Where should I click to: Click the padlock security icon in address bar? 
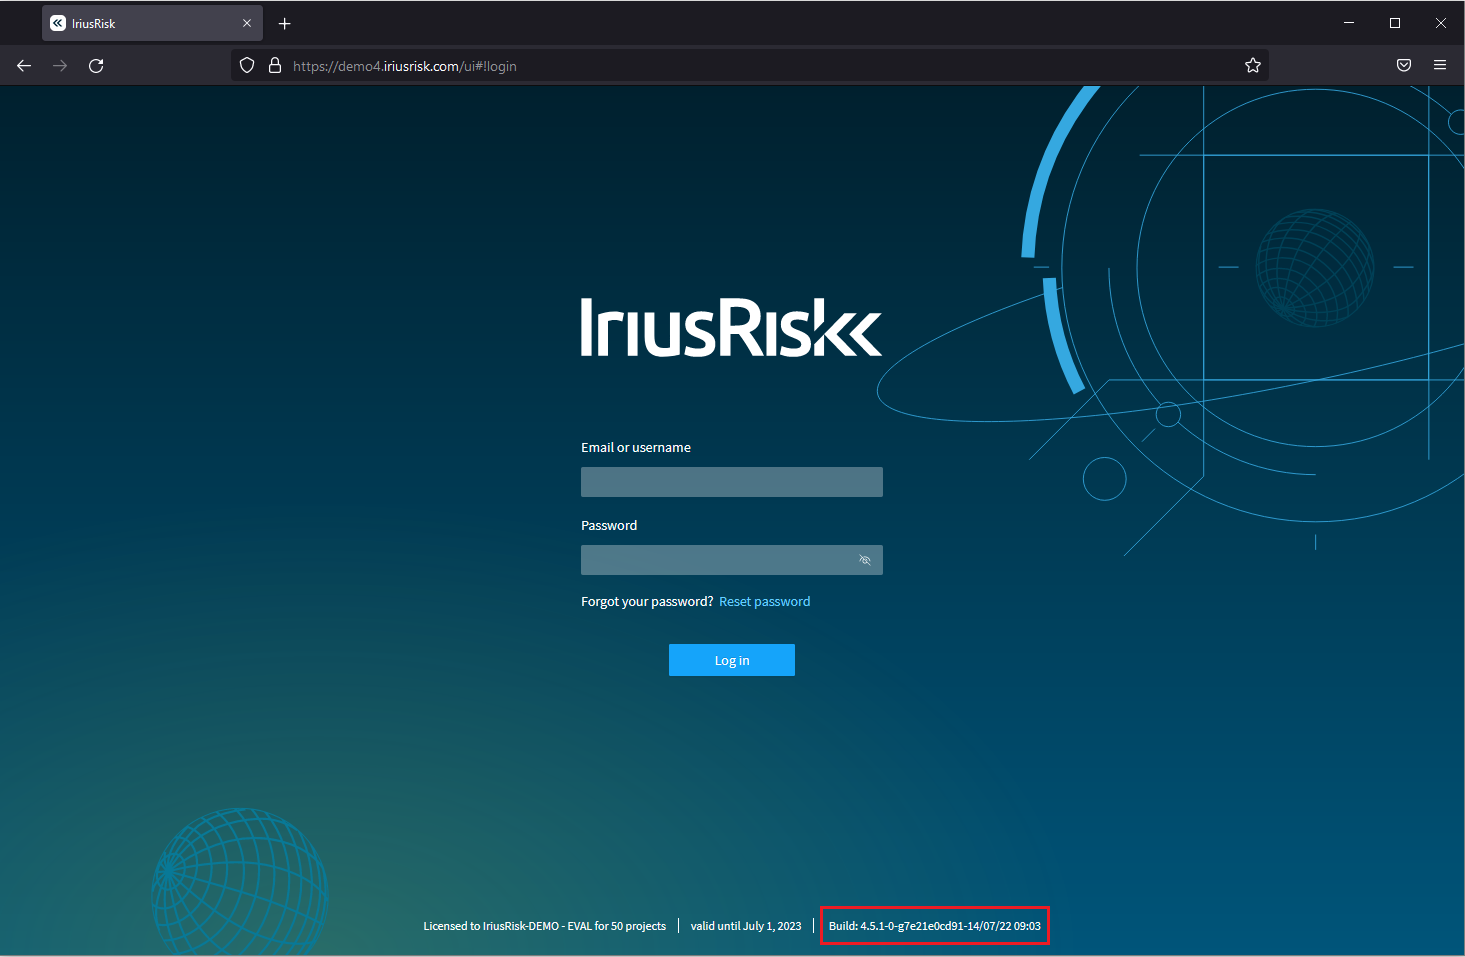(x=275, y=65)
